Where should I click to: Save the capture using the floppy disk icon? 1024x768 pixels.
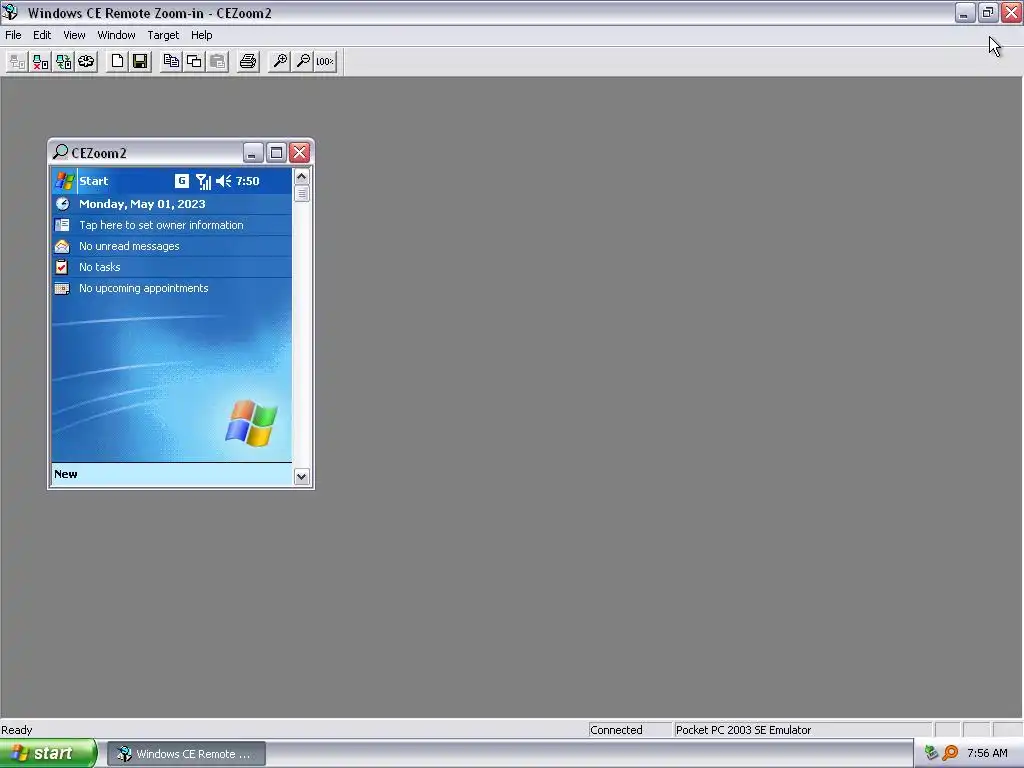(140, 61)
